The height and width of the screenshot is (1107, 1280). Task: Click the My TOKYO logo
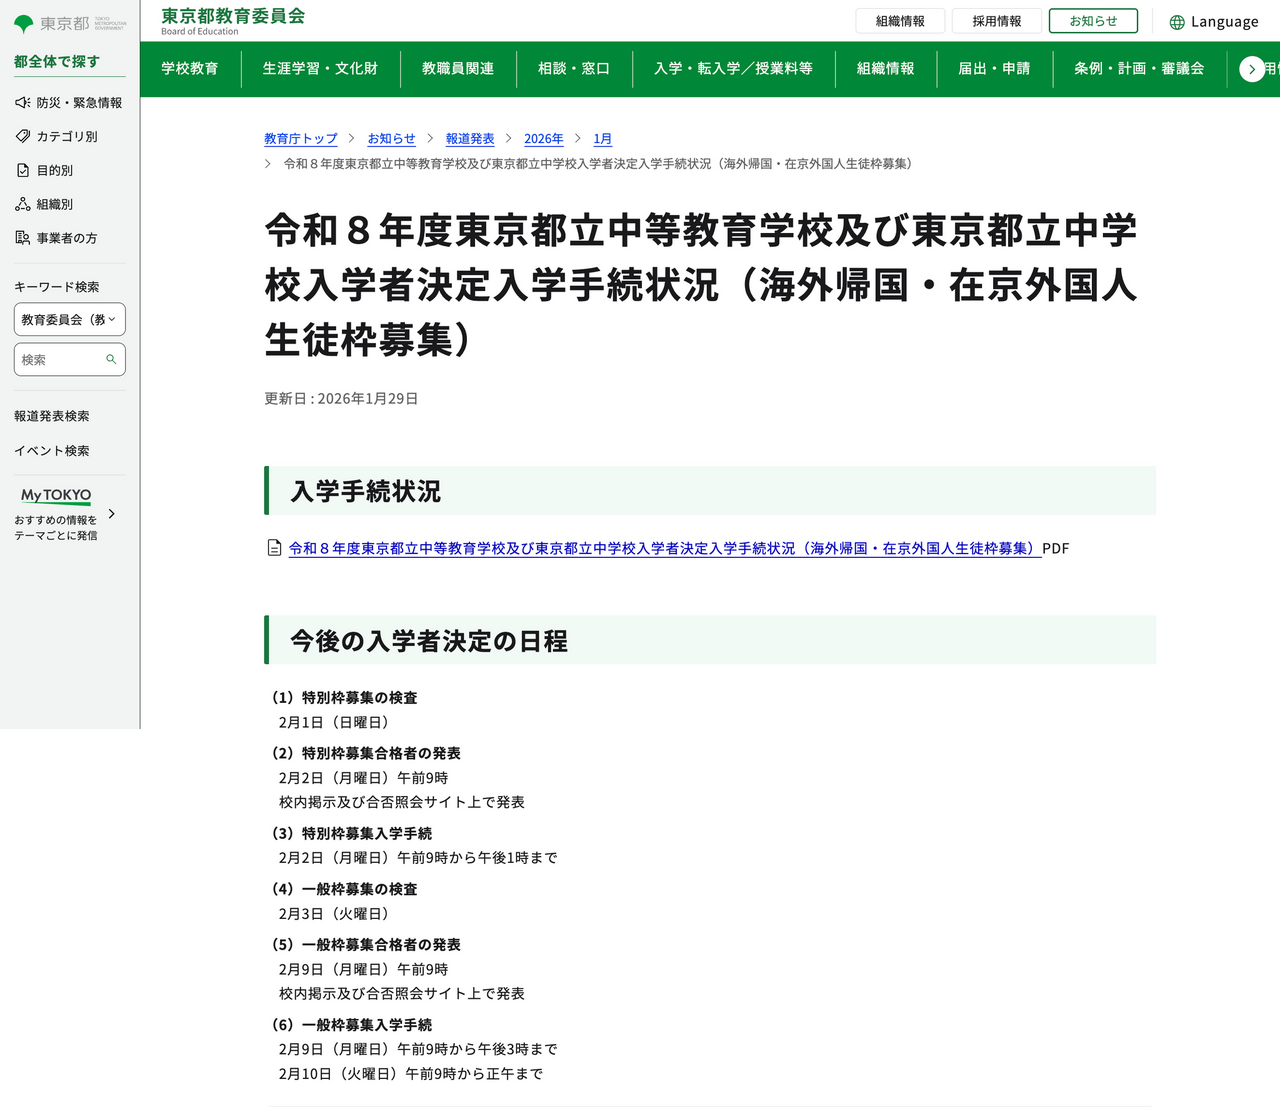point(56,495)
